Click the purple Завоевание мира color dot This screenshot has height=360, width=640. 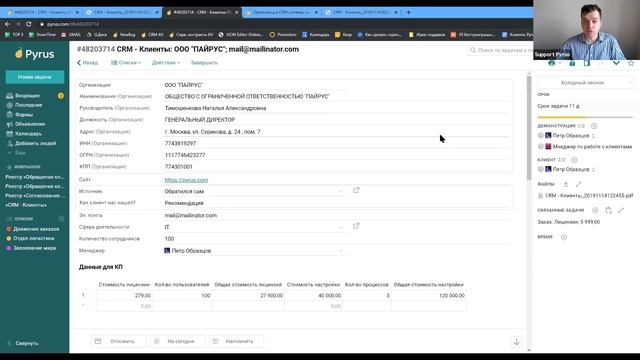point(9,248)
